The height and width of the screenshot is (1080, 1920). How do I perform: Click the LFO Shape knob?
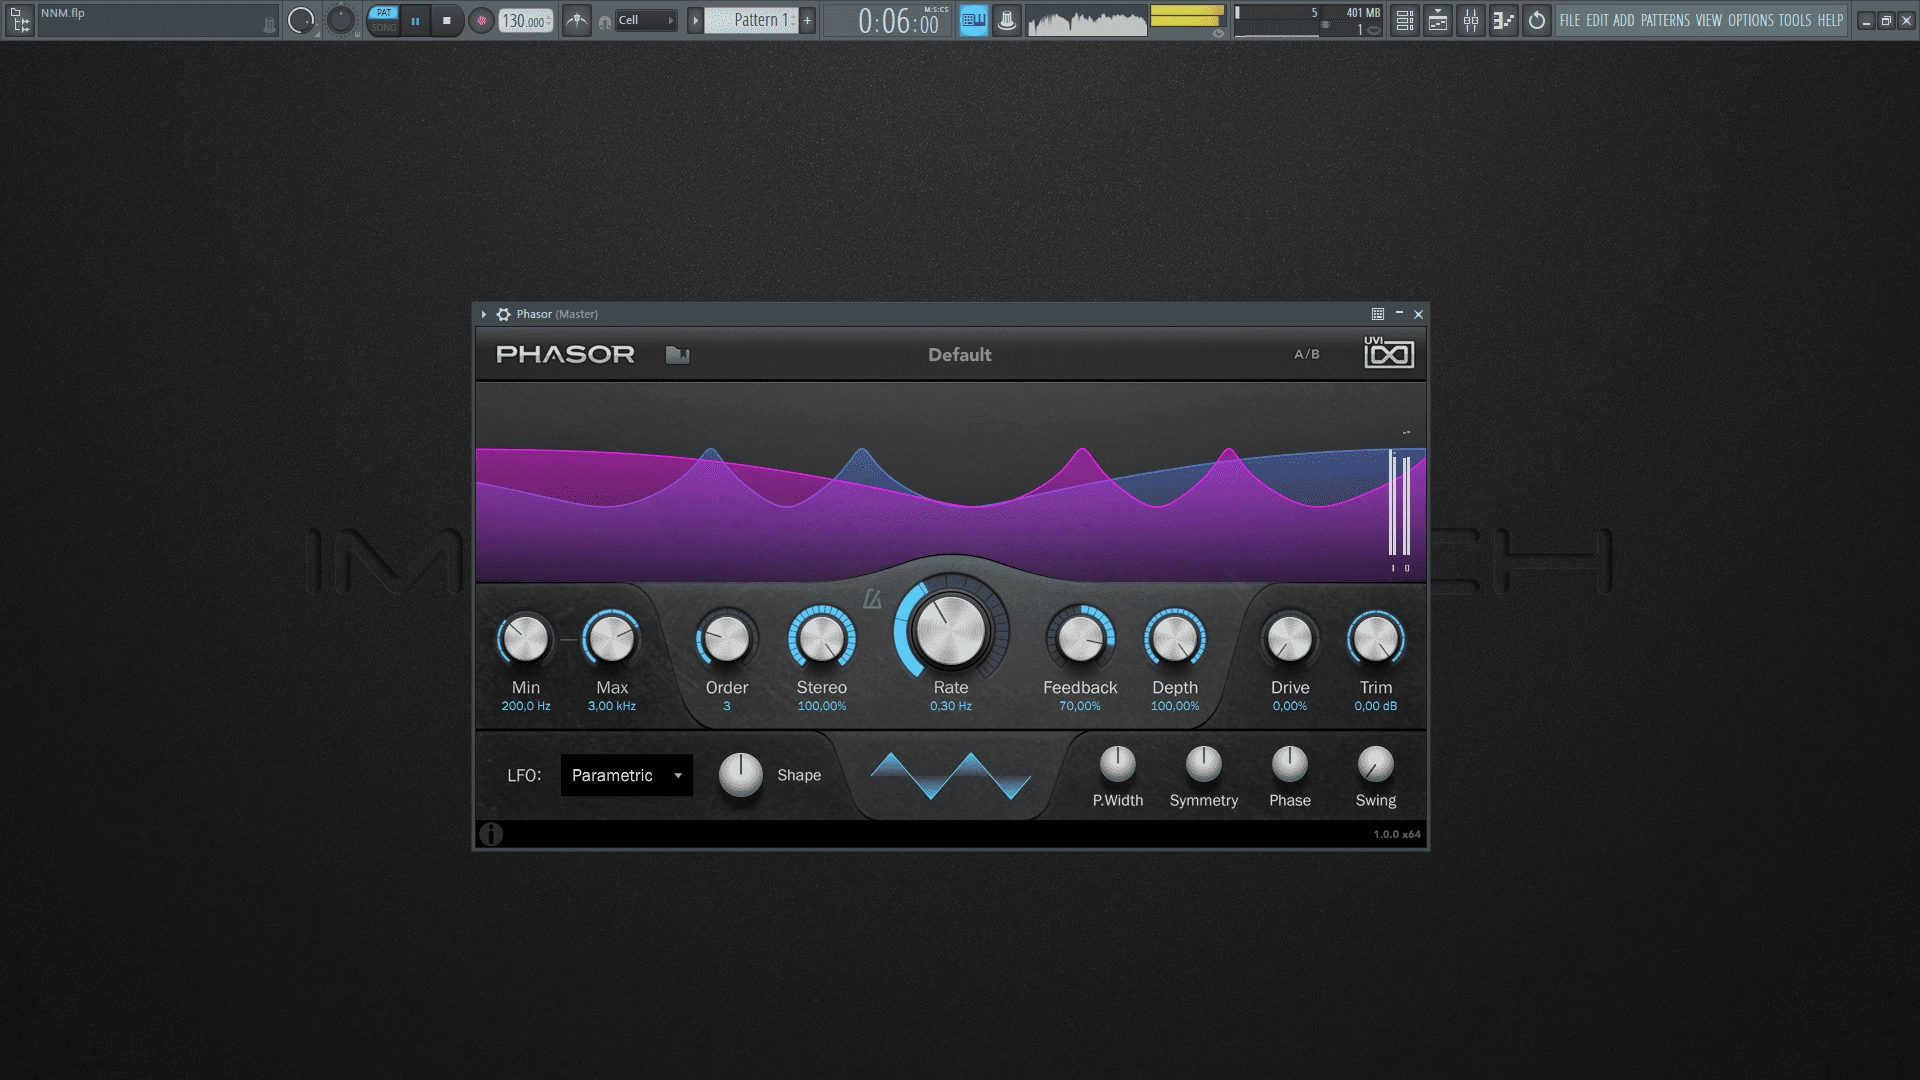point(741,774)
